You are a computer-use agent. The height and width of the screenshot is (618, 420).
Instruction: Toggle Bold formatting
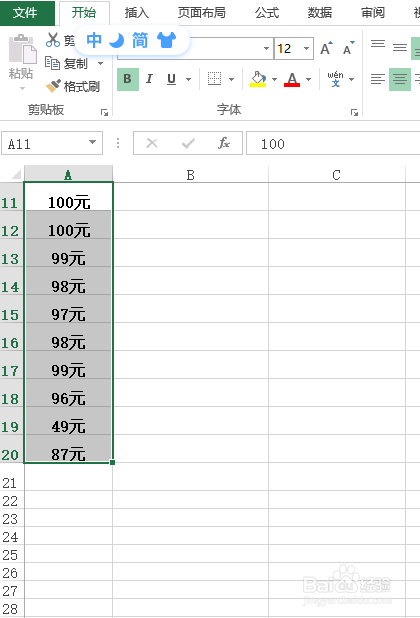128,79
